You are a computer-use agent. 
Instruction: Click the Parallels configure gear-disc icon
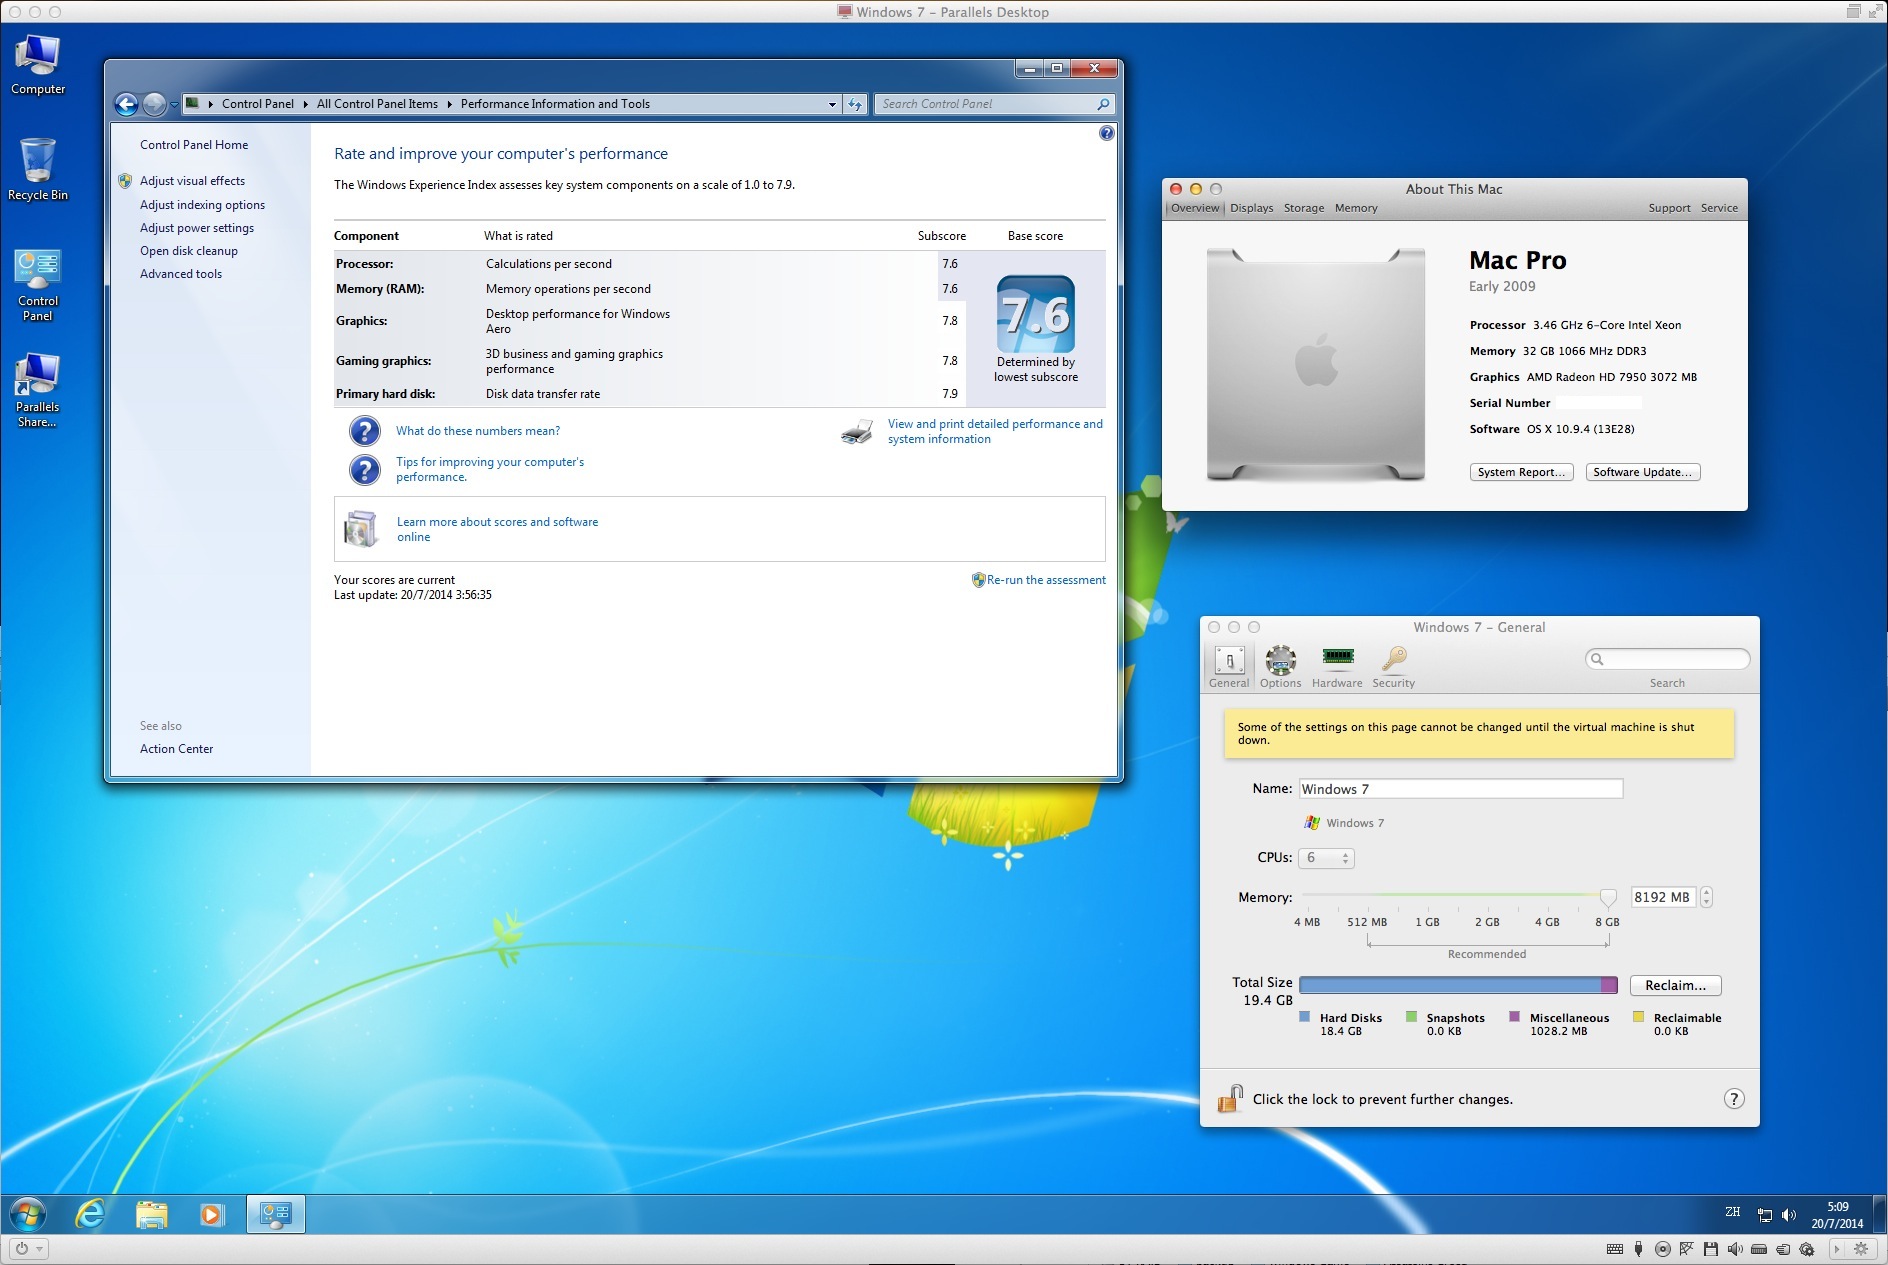tap(1807, 1249)
